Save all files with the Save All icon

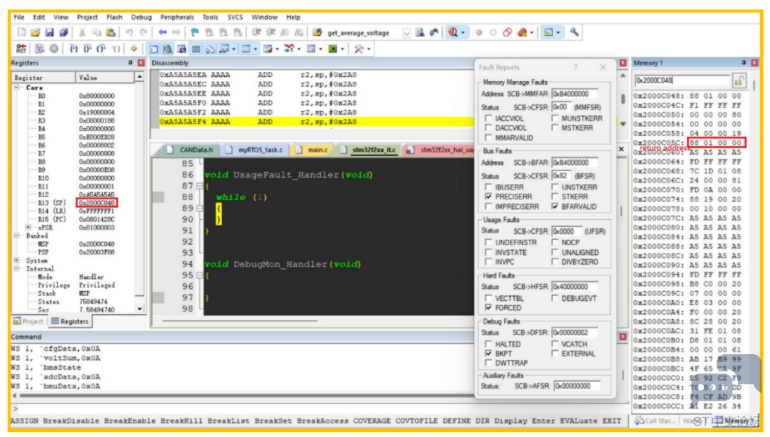[x=64, y=32]
